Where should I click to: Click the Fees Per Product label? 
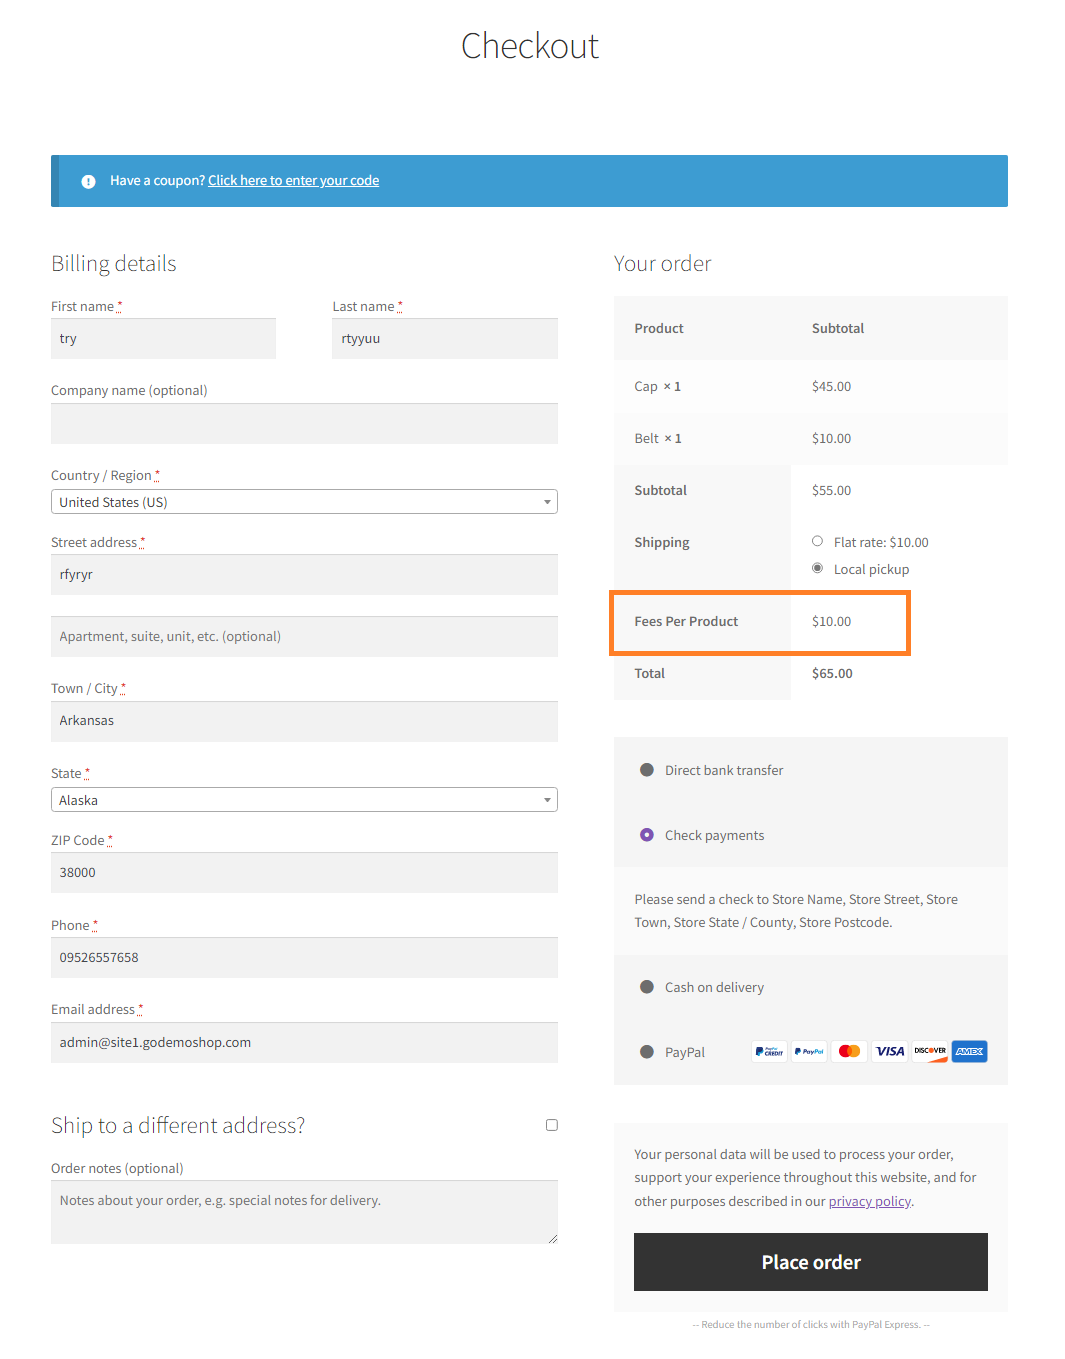pyautogui.click(x=686, y=621)
